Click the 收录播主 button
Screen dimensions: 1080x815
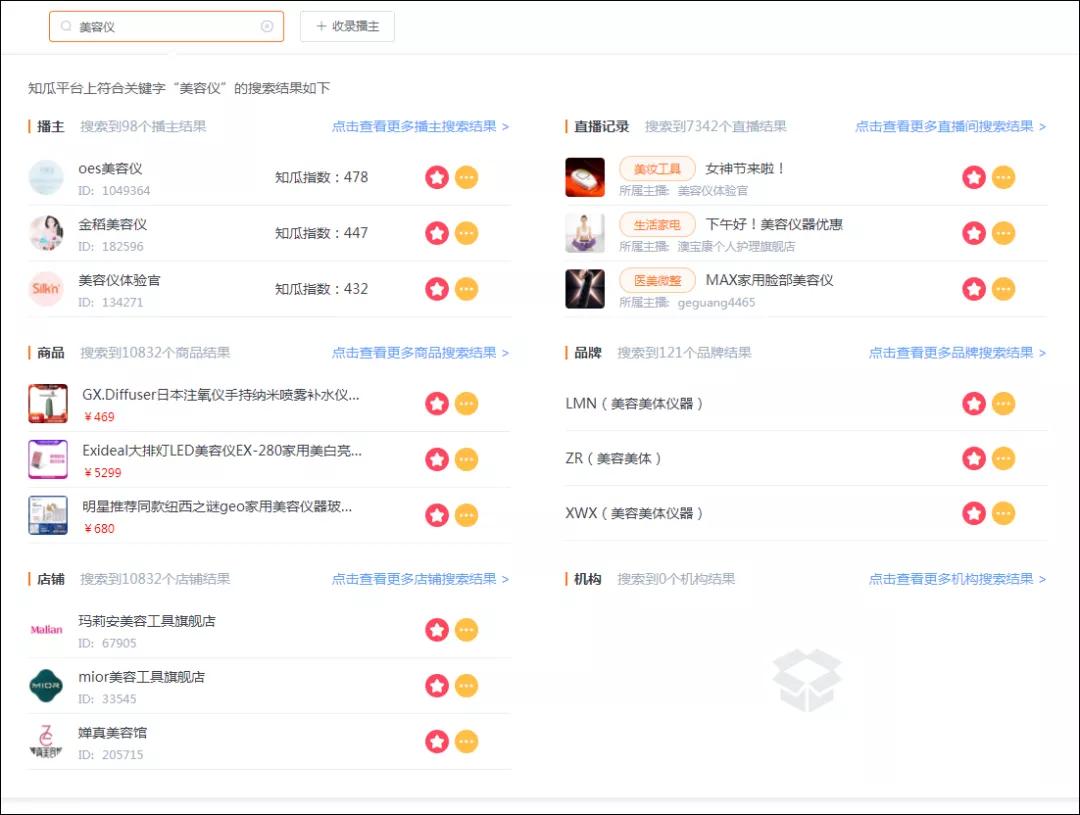point(346,26)
